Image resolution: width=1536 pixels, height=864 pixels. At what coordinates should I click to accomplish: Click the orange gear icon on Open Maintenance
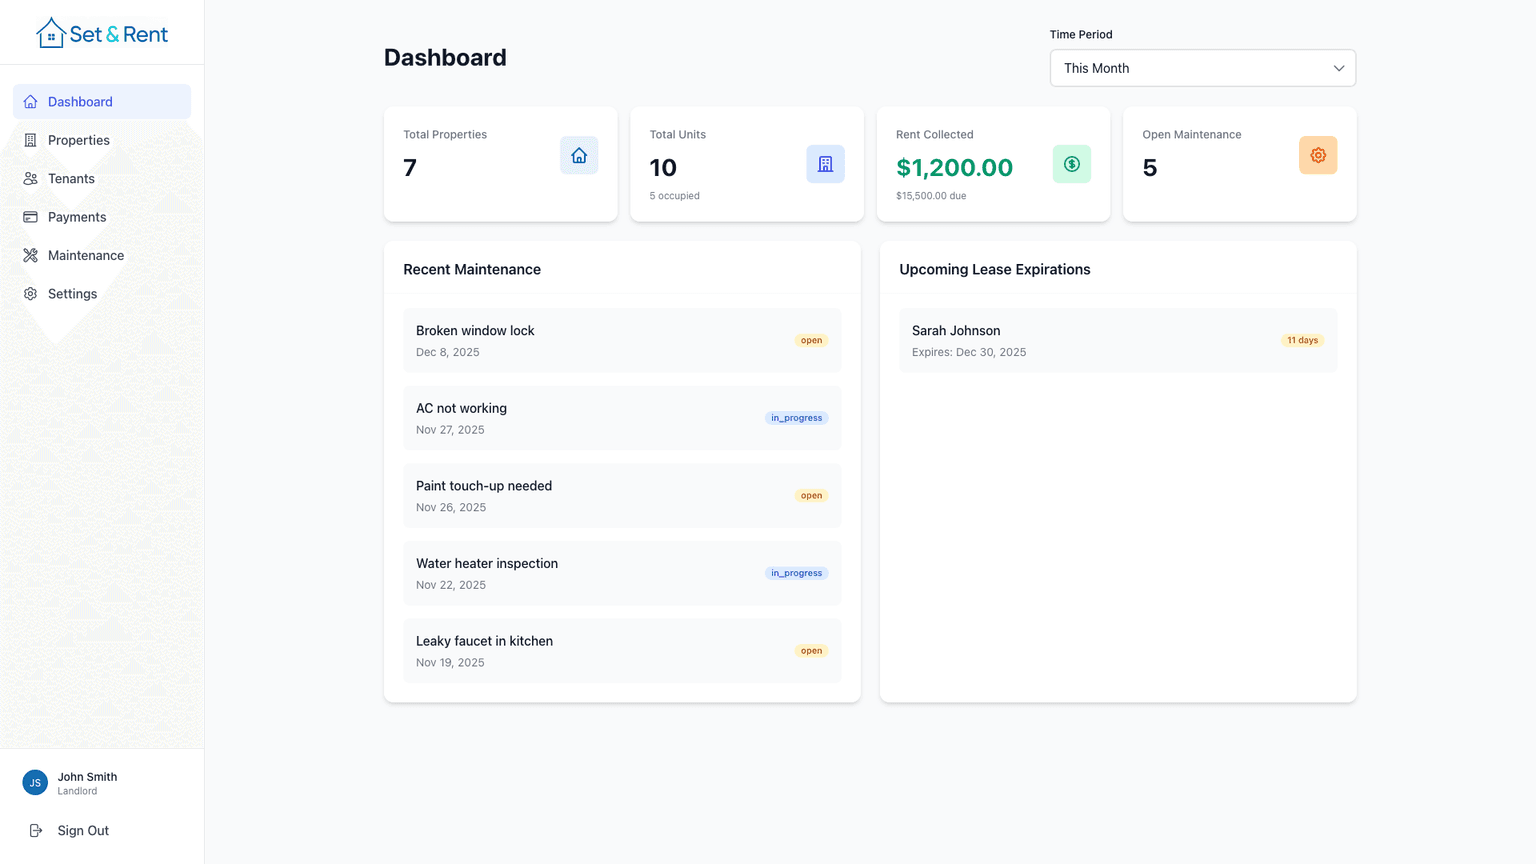pos(1318,155)
